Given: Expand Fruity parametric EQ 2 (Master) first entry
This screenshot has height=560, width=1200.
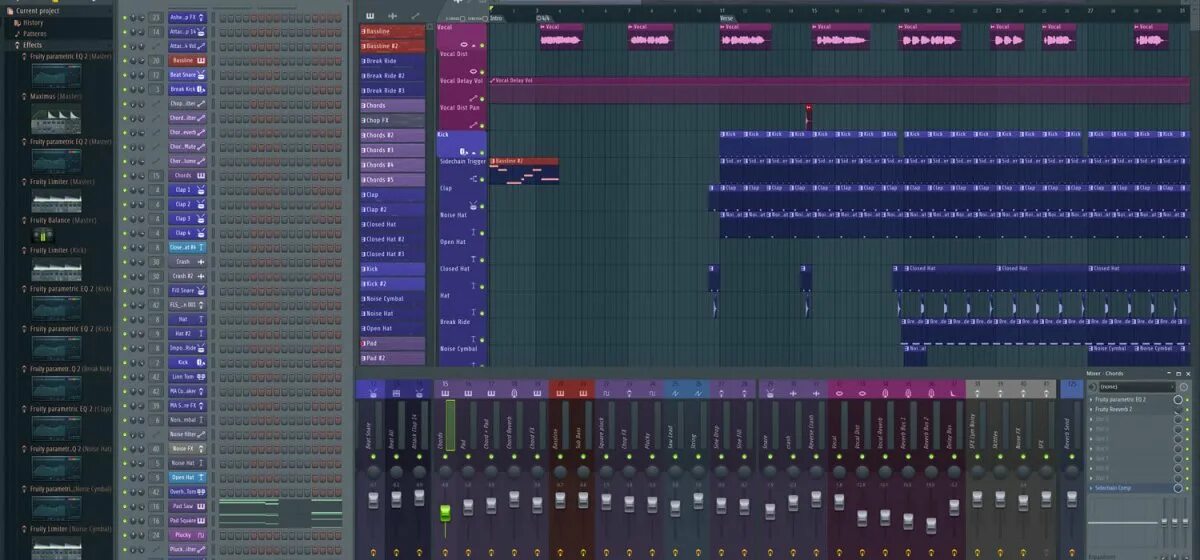Looking at the screenshot, I should [x=70, y=57].
